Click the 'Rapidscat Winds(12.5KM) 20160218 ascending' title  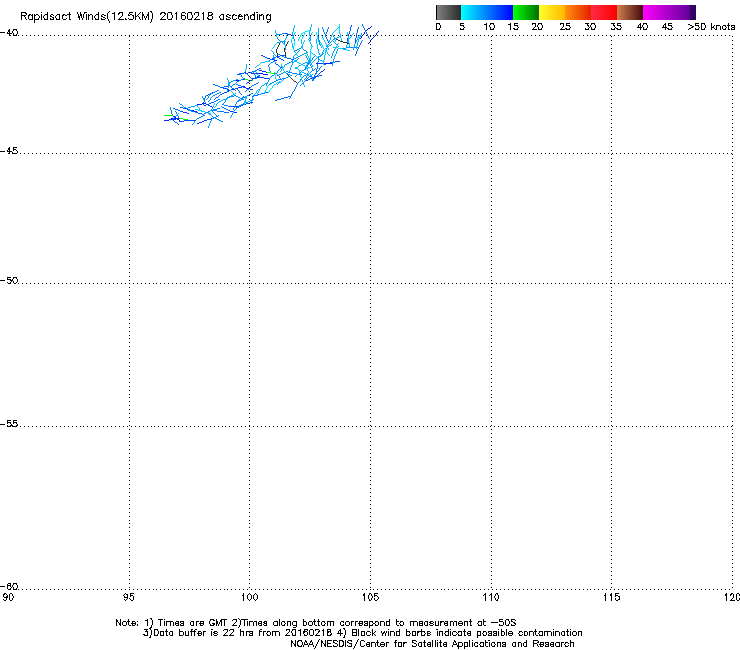click(146, 17)
